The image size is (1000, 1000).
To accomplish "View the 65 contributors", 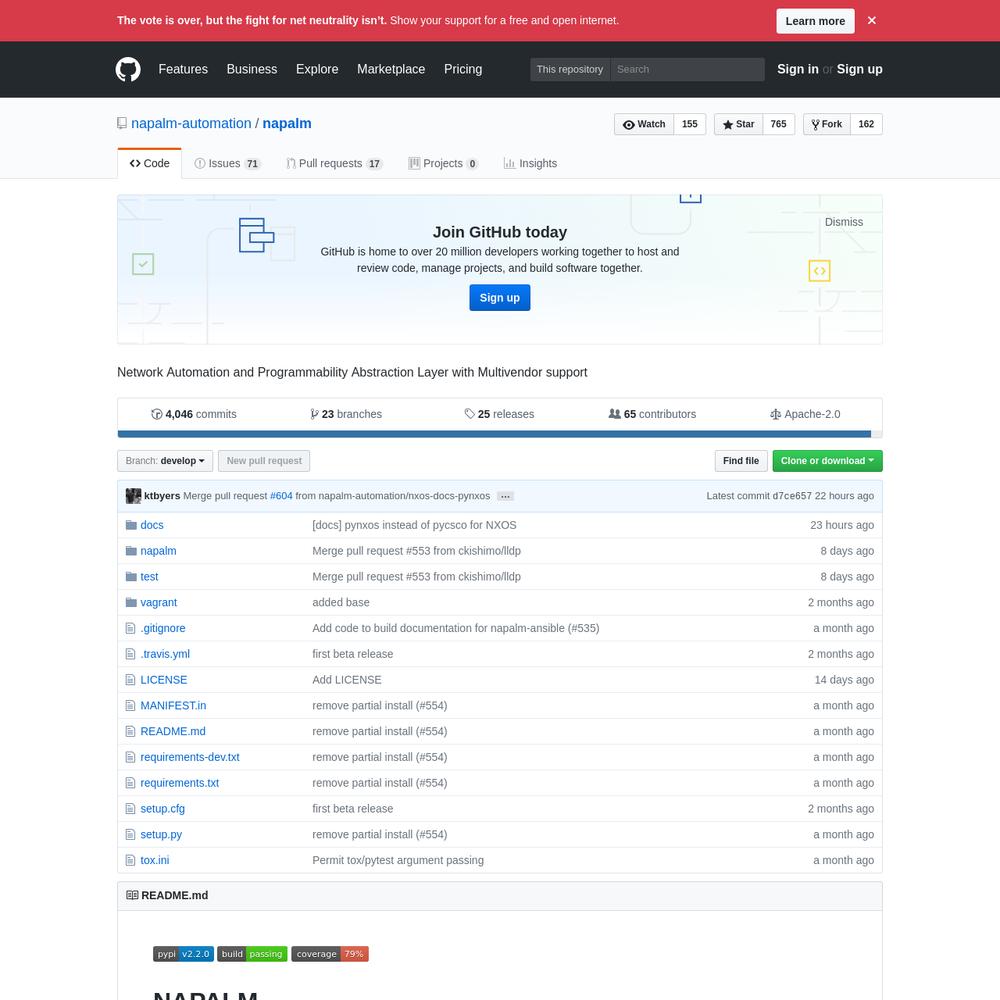I will [652, 414].
